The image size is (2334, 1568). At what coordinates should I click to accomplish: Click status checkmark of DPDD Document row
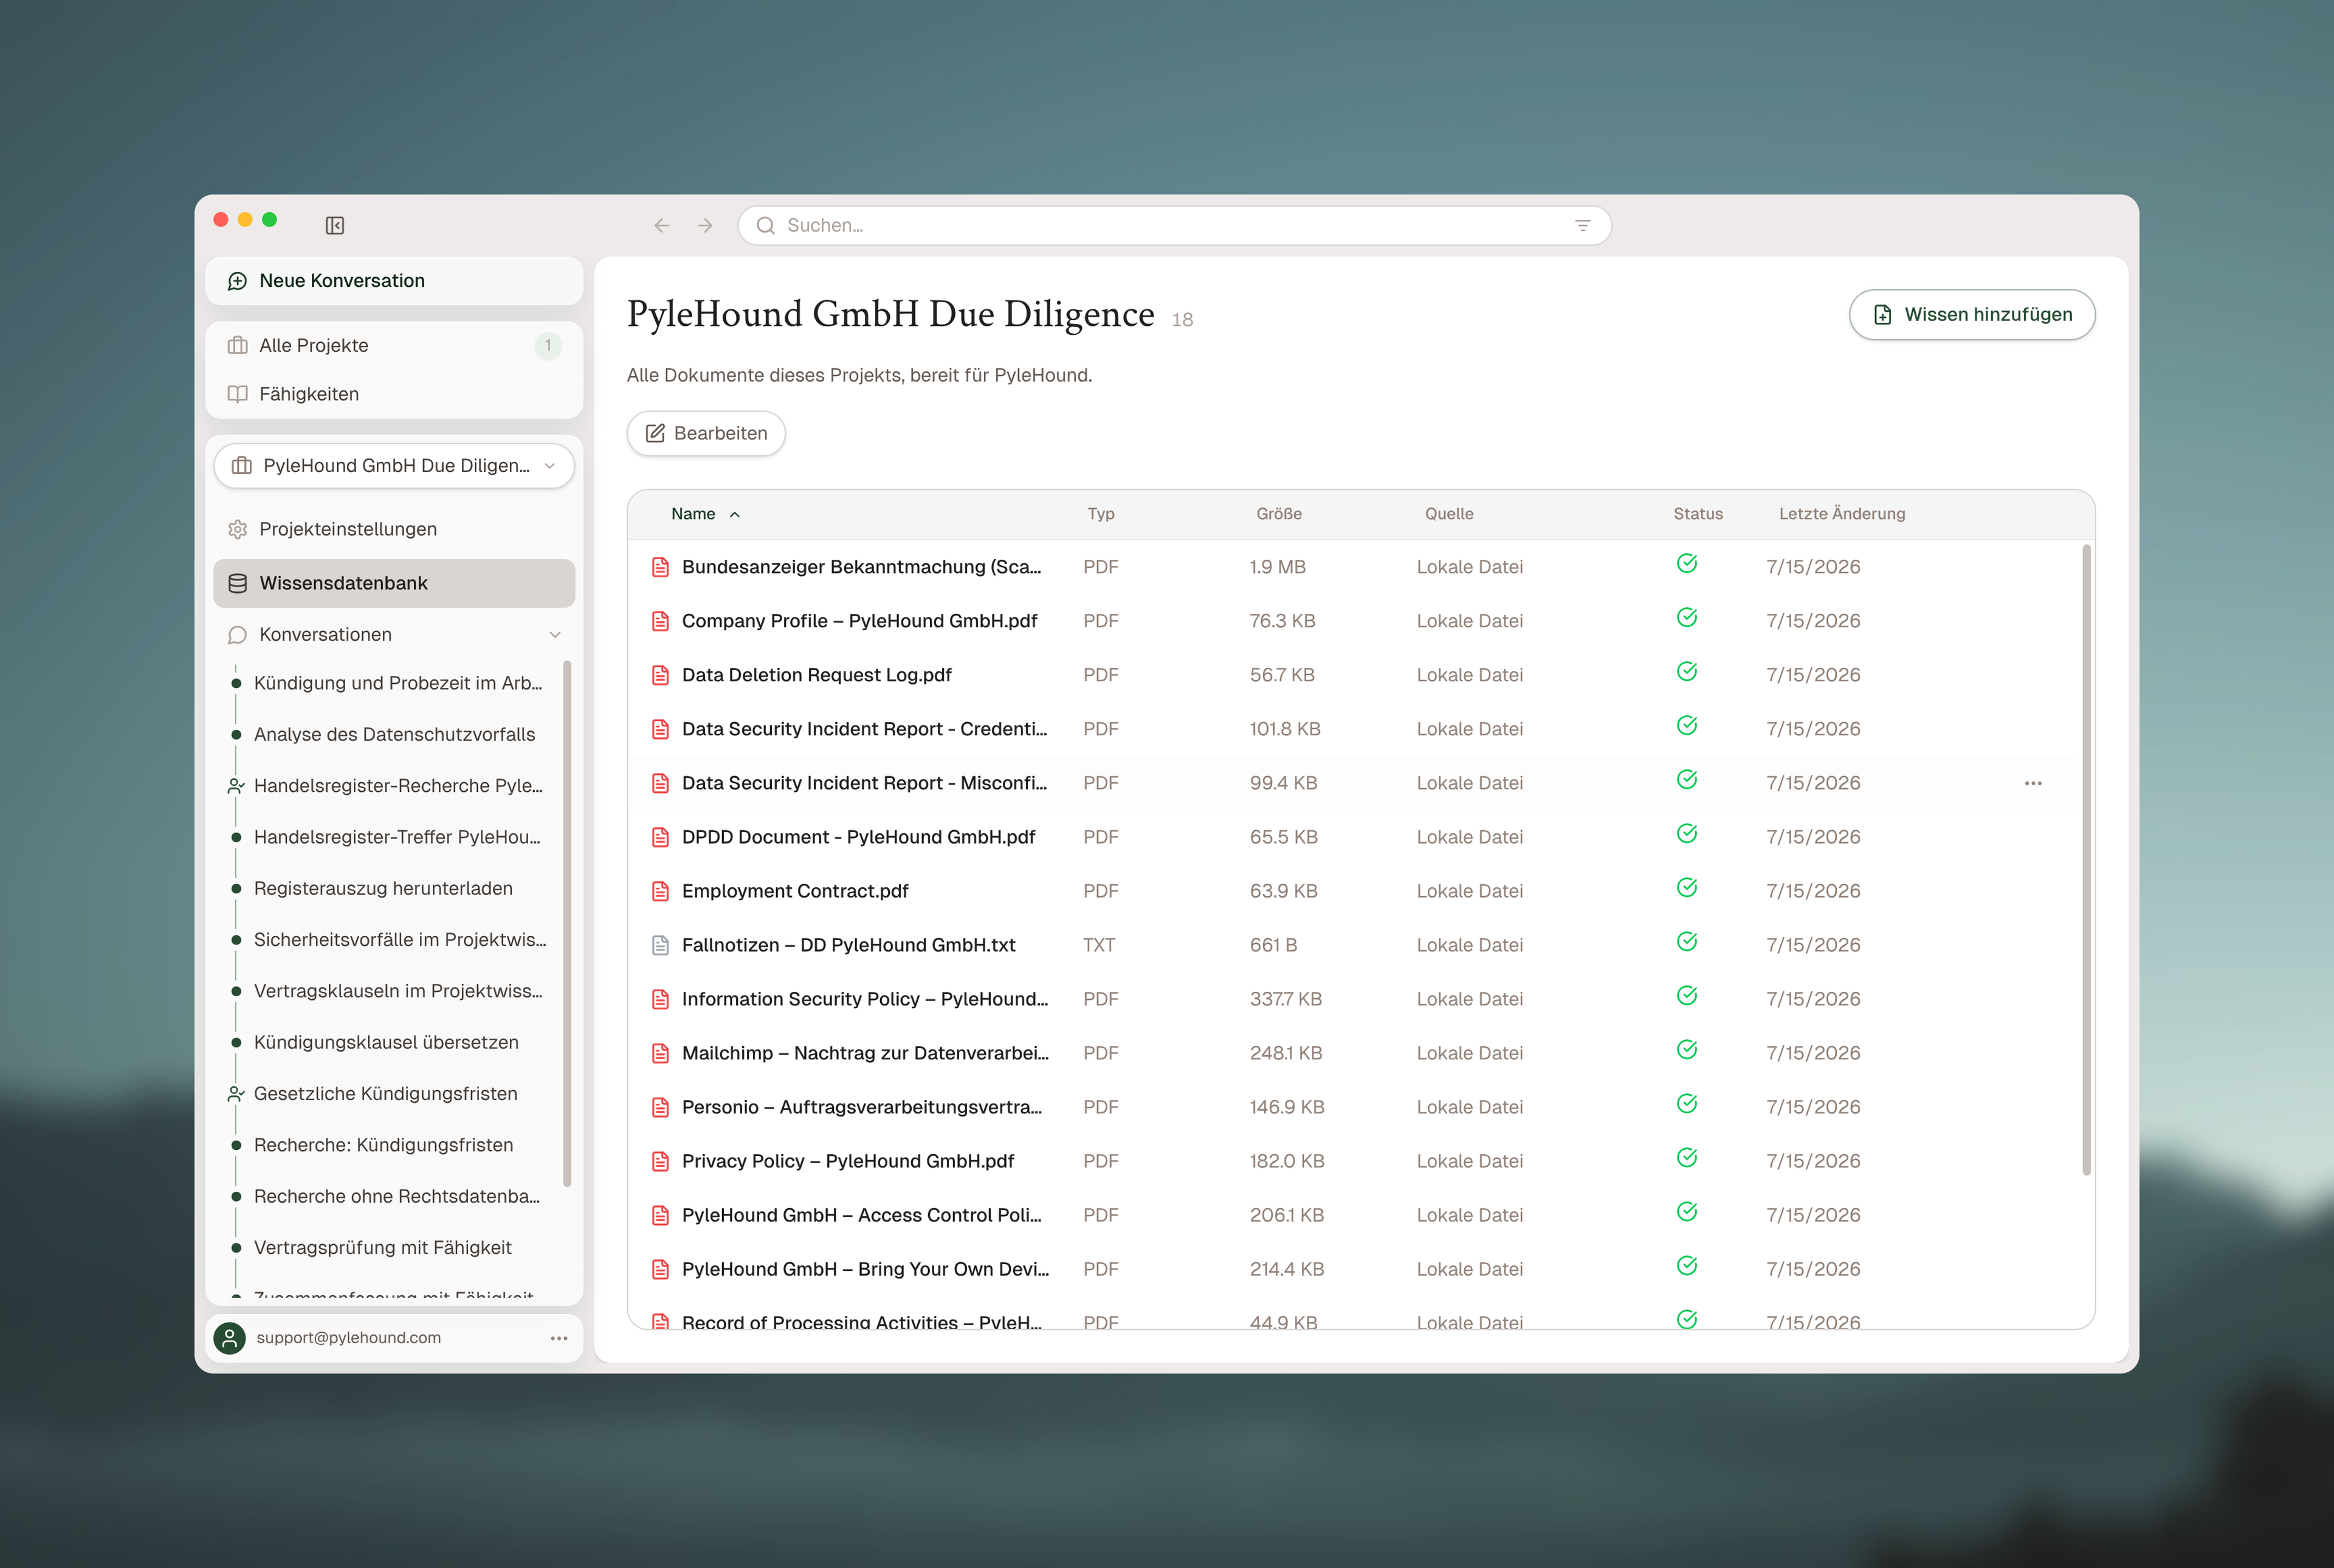tap(1687, 834)
